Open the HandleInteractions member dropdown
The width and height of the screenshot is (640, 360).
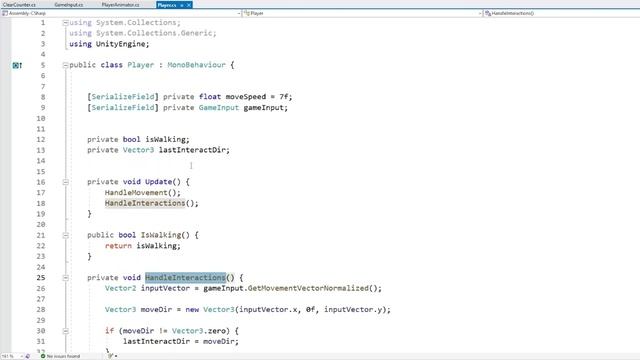click(x=561, y=13)
